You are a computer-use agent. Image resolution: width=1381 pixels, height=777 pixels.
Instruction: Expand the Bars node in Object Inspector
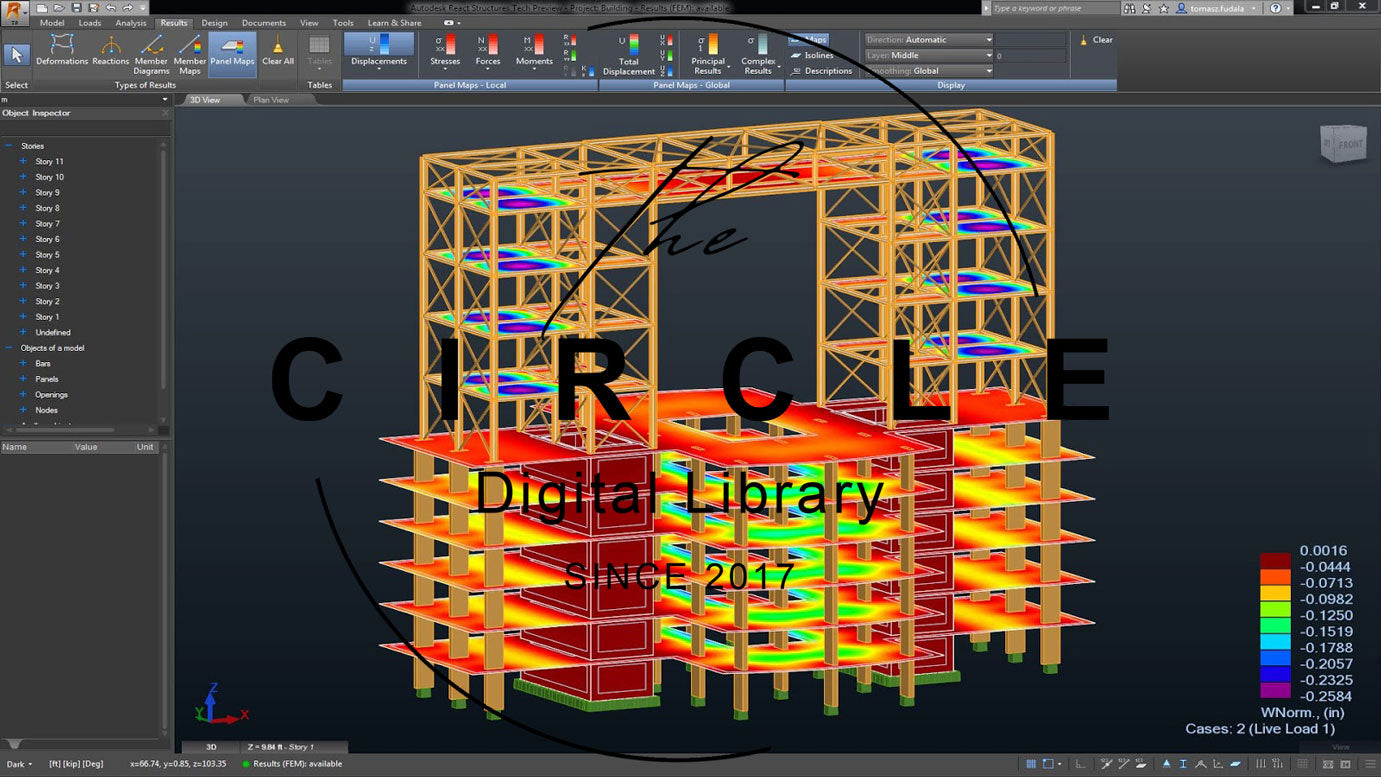pyautogui.click(x=23, y=363)
